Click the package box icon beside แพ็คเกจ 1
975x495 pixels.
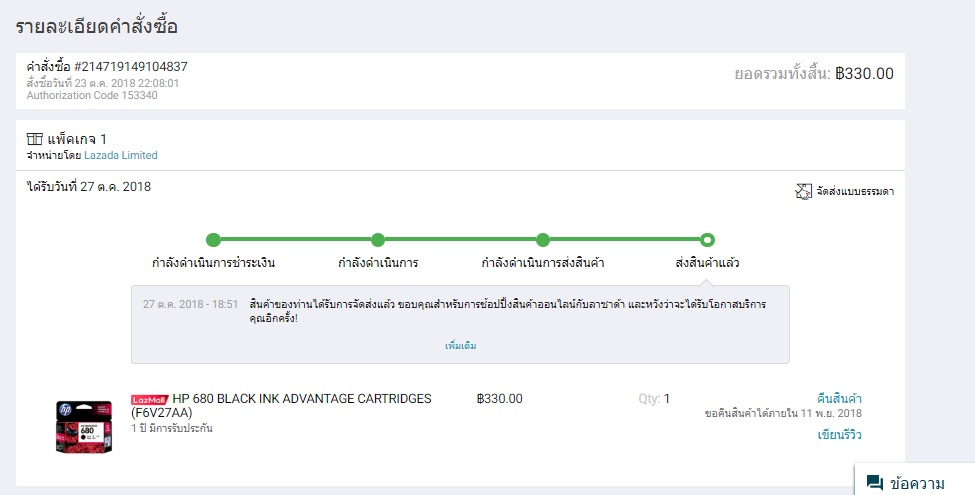click(35, 139)
